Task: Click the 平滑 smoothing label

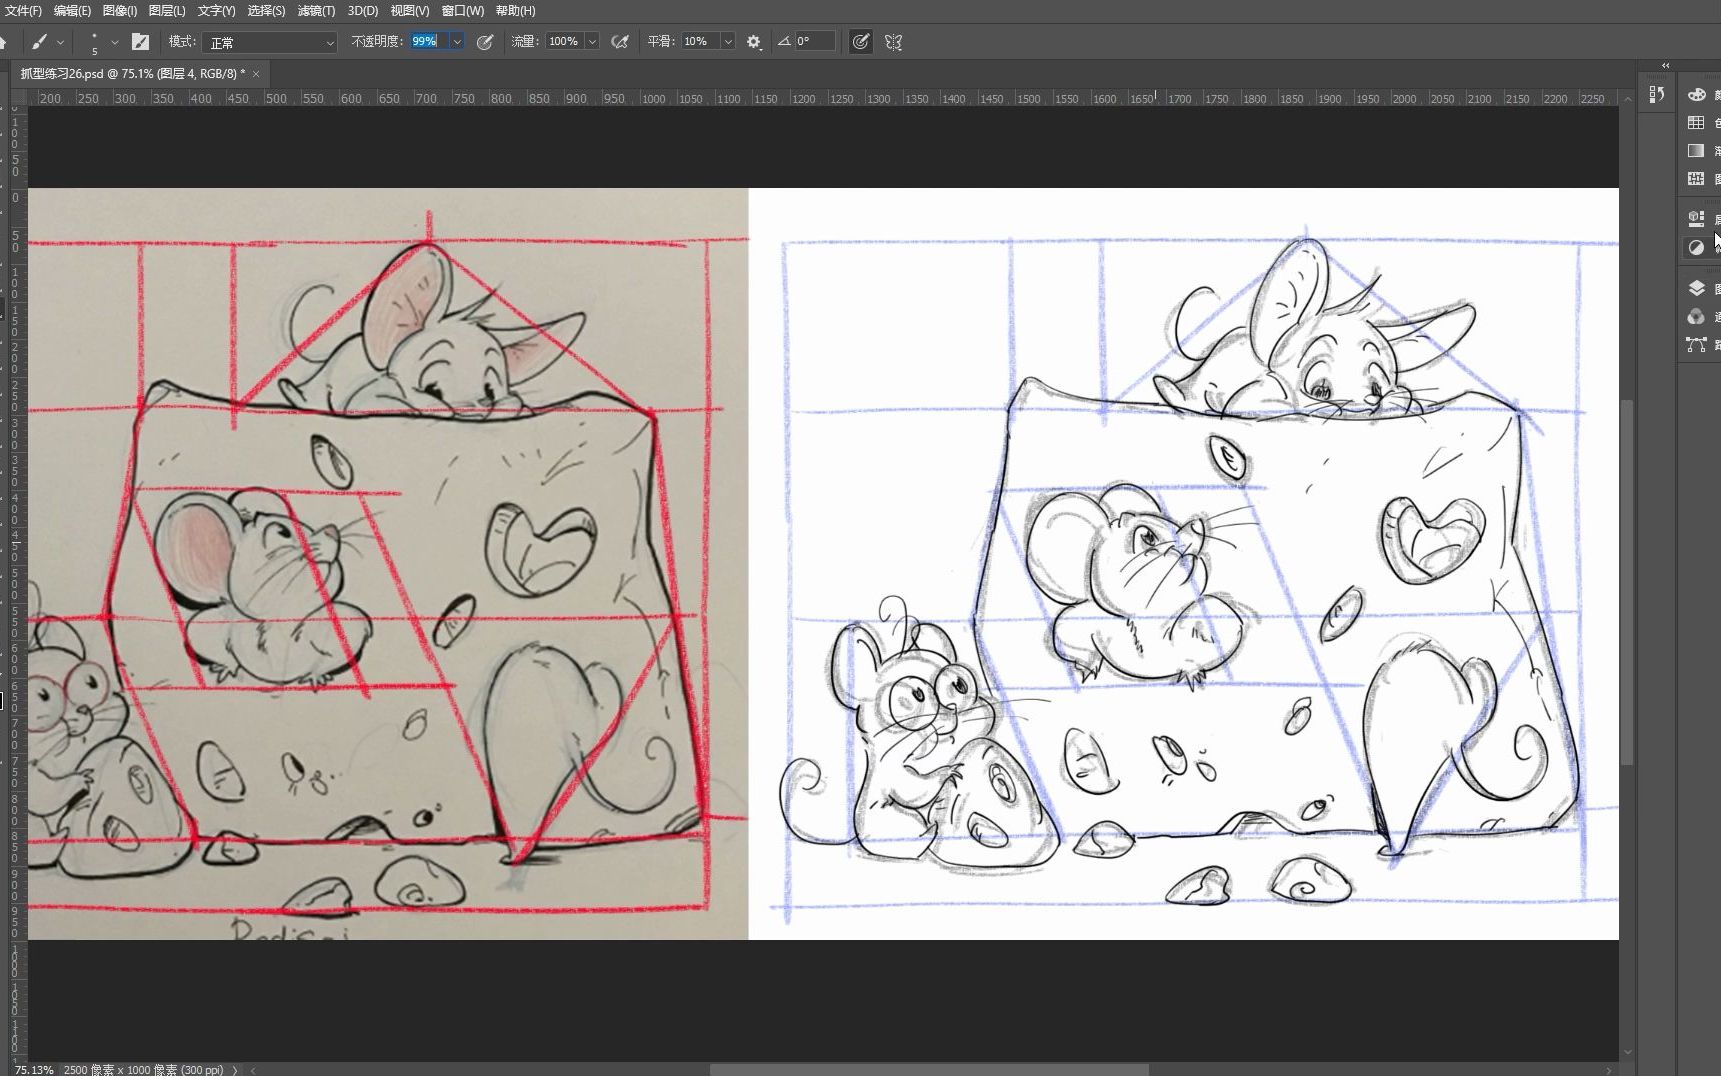Action: [661, 42]
